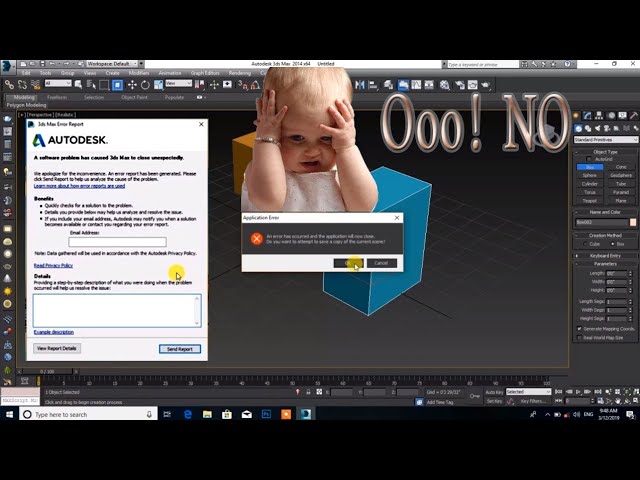
Task: Open the selection filter All dropdown
Action: click(x=58, y=83)
